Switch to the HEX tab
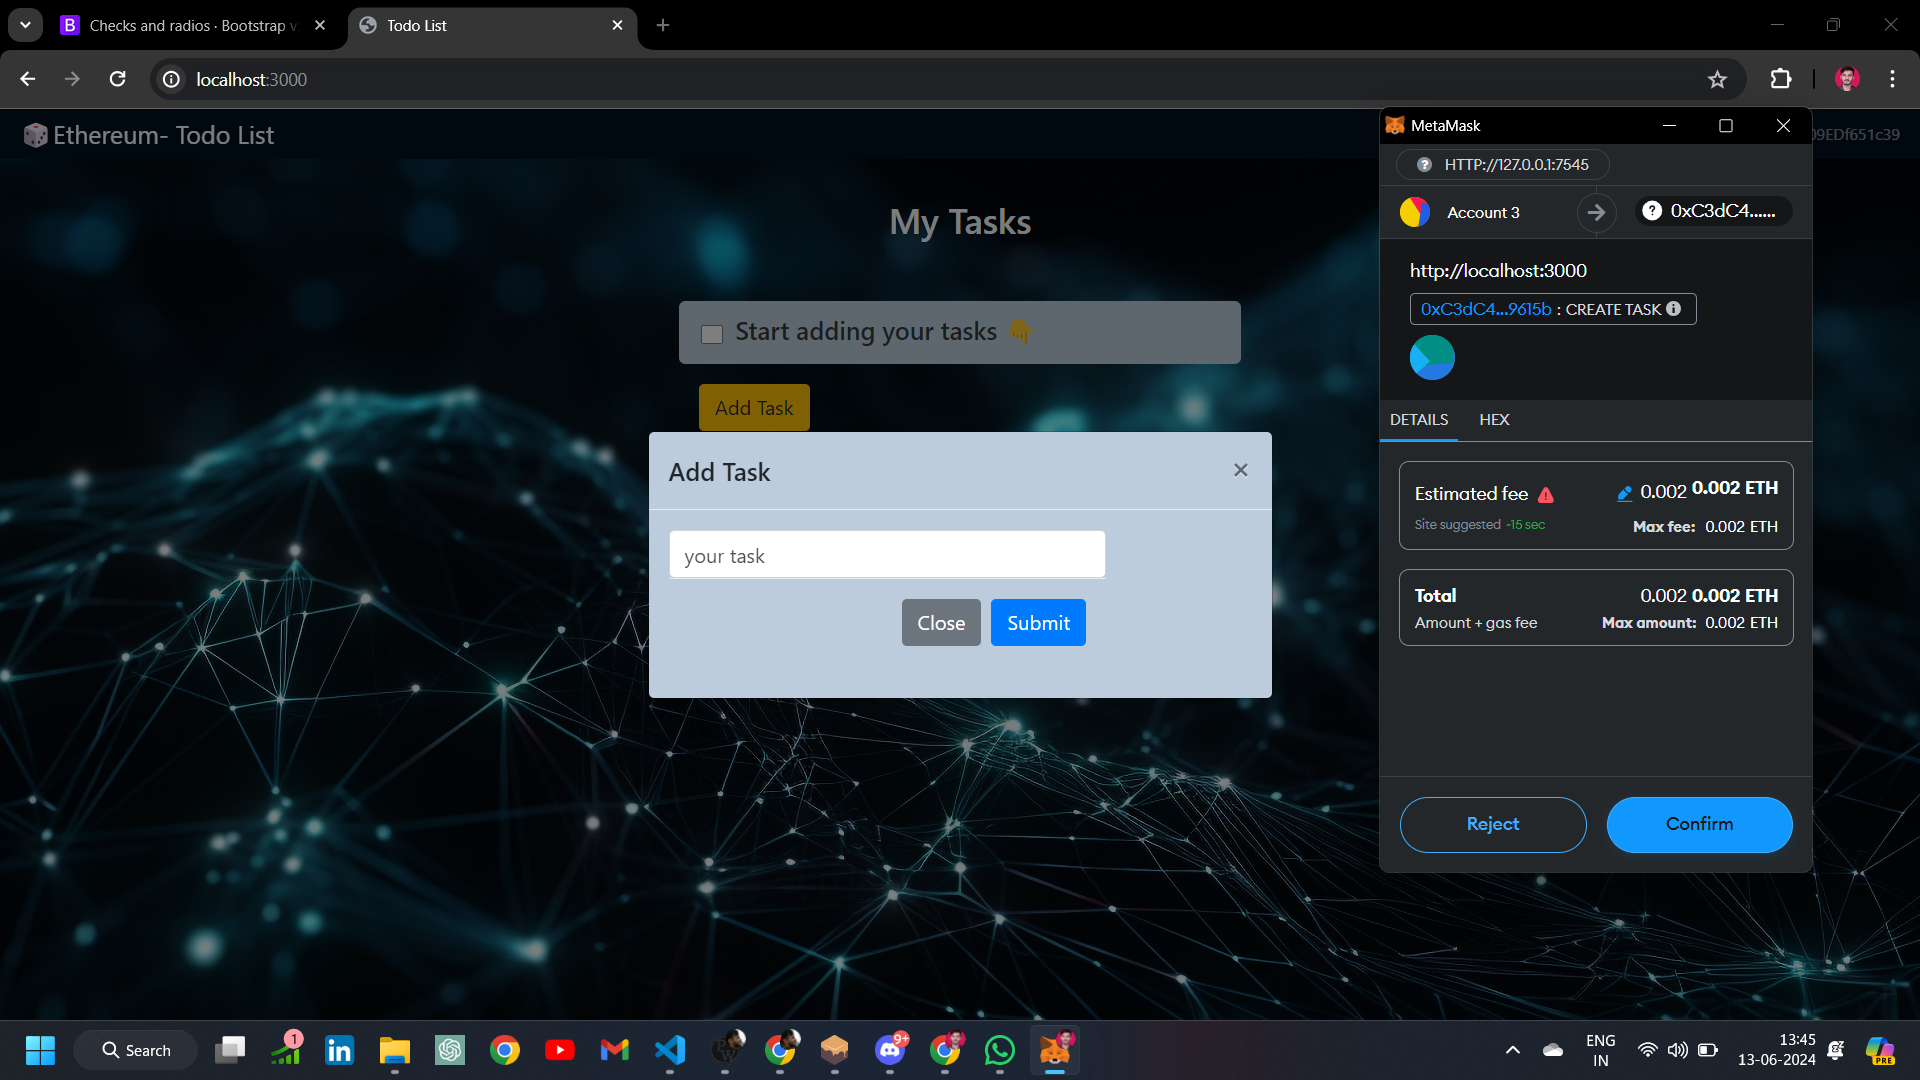1920x1080 pixels. 1494,420
